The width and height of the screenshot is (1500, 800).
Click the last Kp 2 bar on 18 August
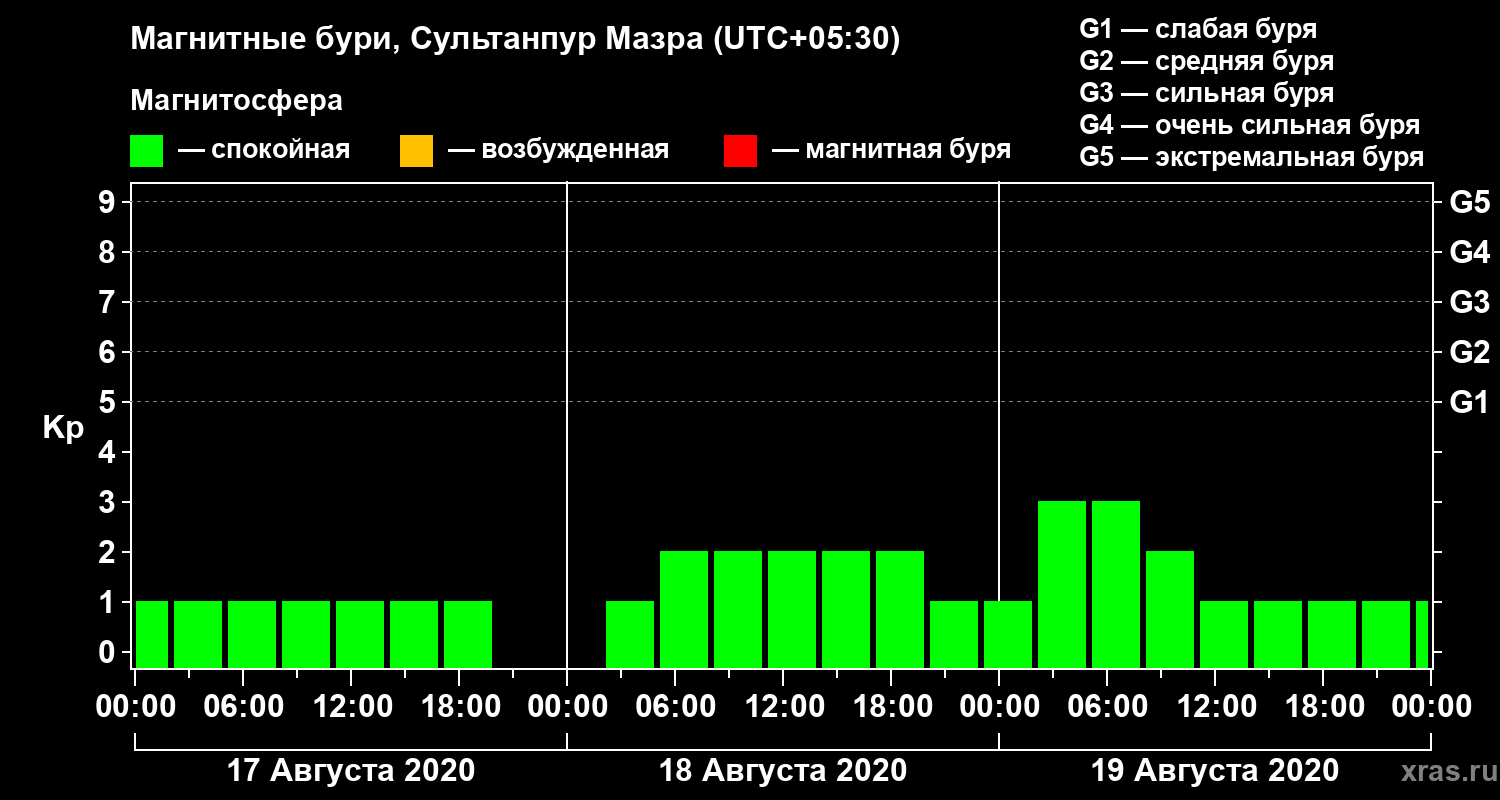[x=900, y=609]
